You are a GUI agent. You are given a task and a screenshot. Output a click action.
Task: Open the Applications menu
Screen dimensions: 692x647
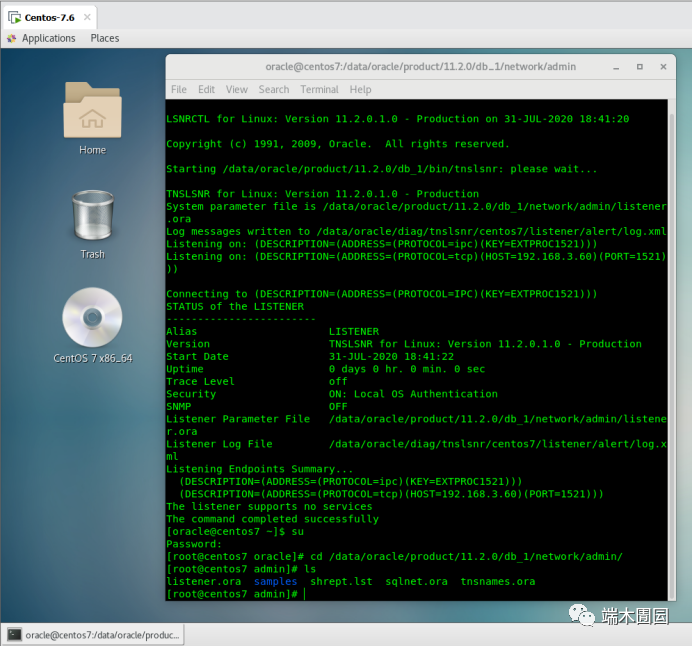[49, 38]
